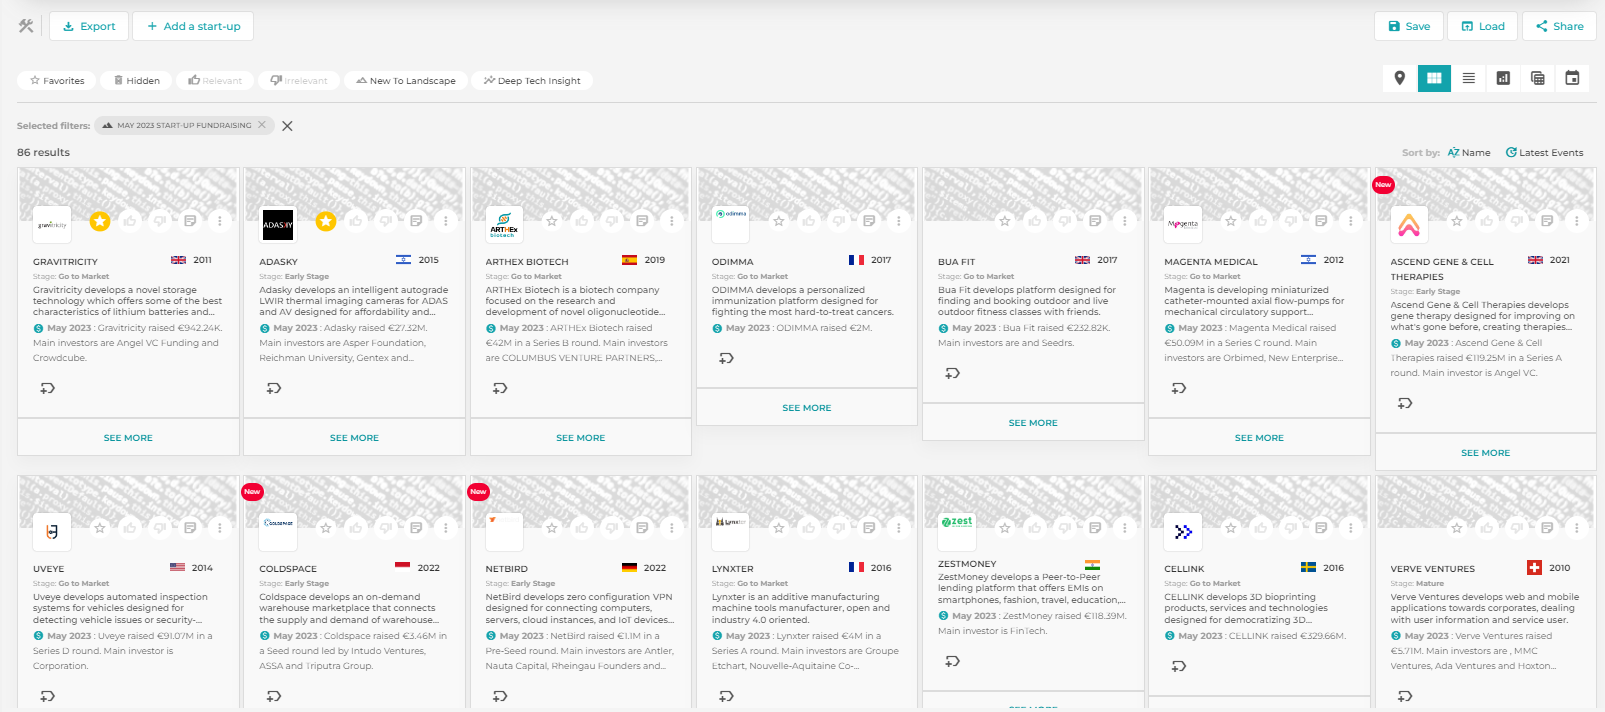See more about ODIMMA
1605x712 pixels.
tap(807, 408)
